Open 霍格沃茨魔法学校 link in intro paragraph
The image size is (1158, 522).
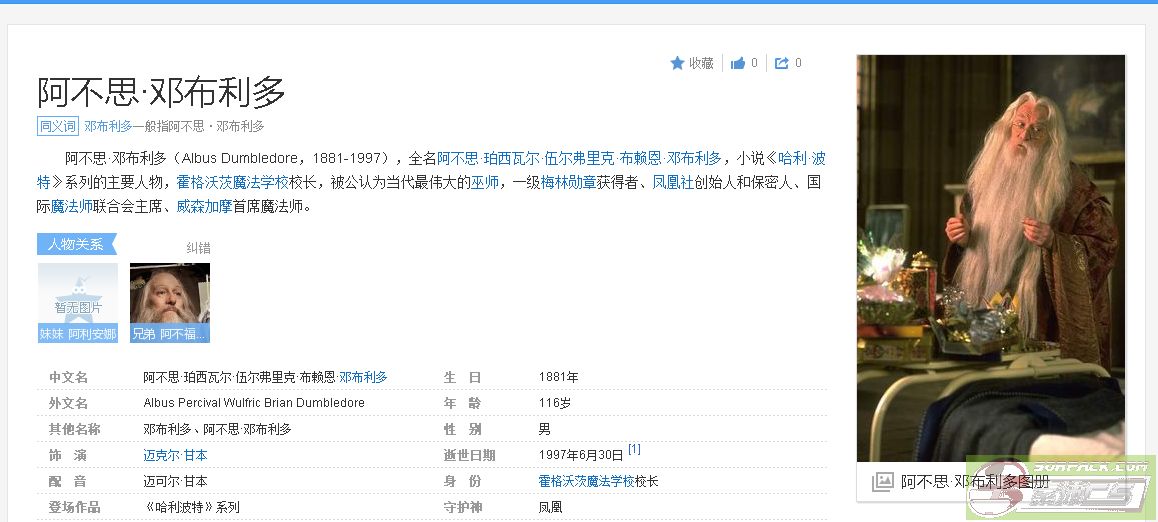[x=232, y=182]
